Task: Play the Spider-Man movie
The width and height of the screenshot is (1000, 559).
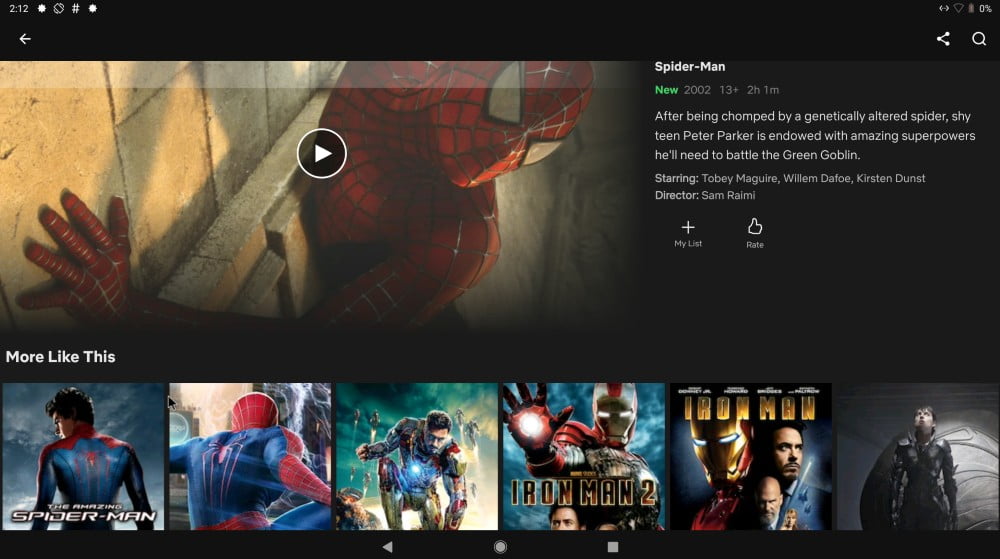Action: [321, 153]
